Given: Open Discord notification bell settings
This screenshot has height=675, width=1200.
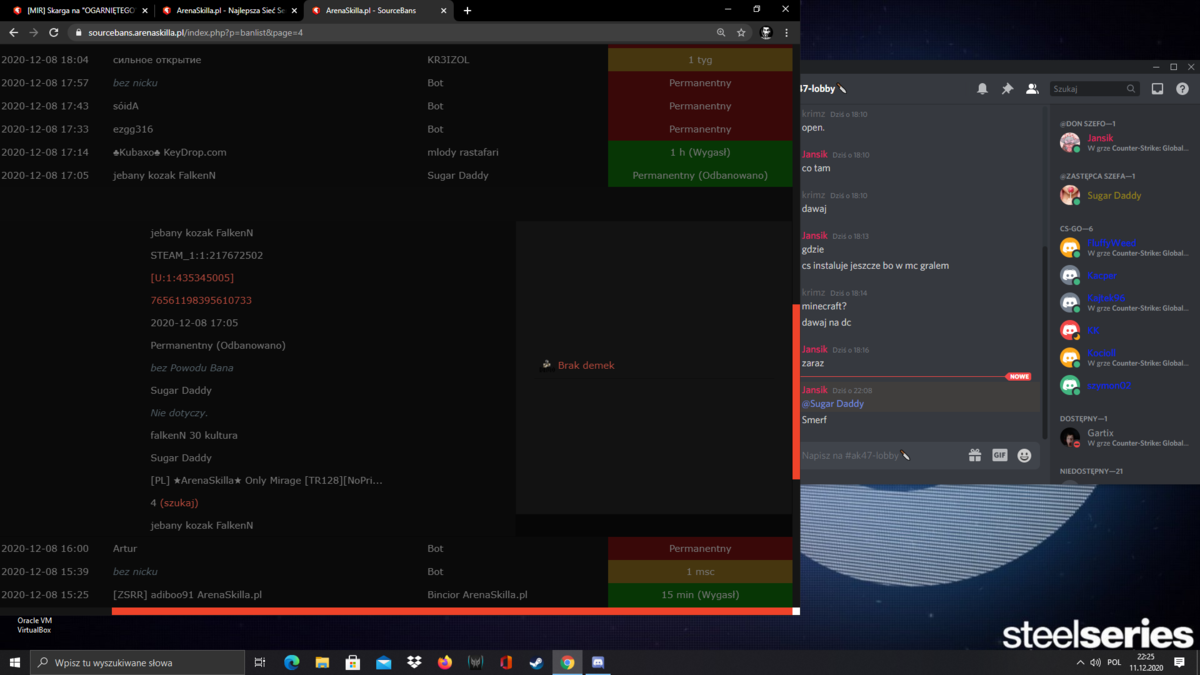Looking at the screenshot, I should click(x=982, y=89).
